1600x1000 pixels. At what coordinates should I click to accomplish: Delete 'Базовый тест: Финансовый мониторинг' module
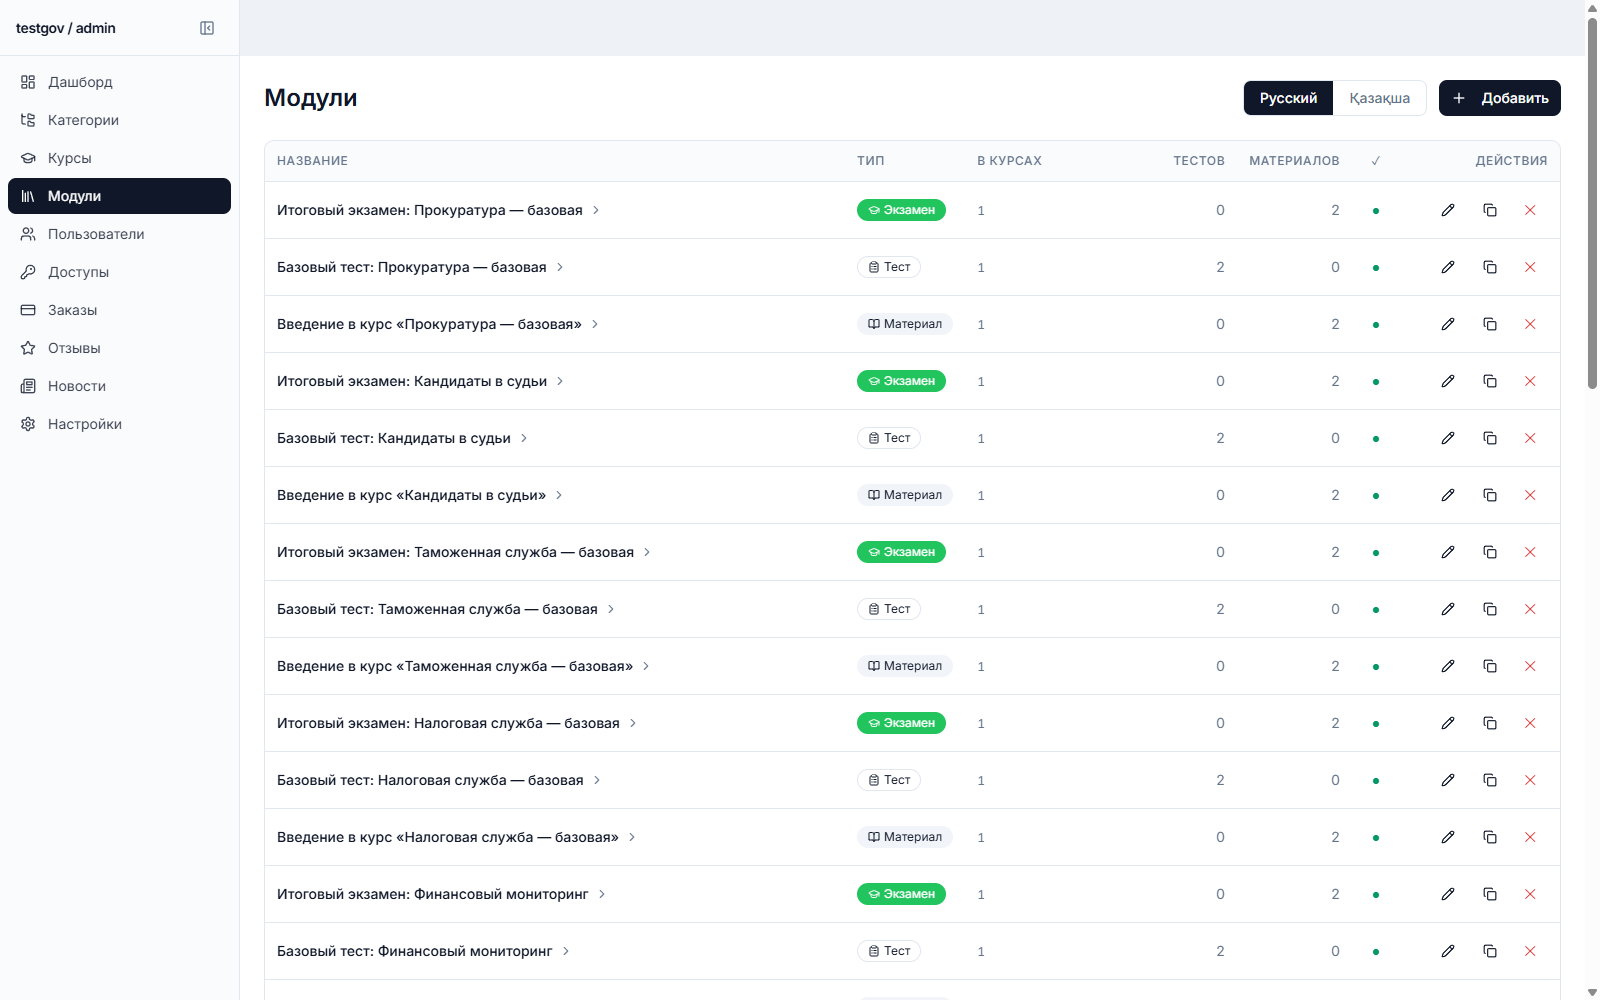coord(1530,951)
